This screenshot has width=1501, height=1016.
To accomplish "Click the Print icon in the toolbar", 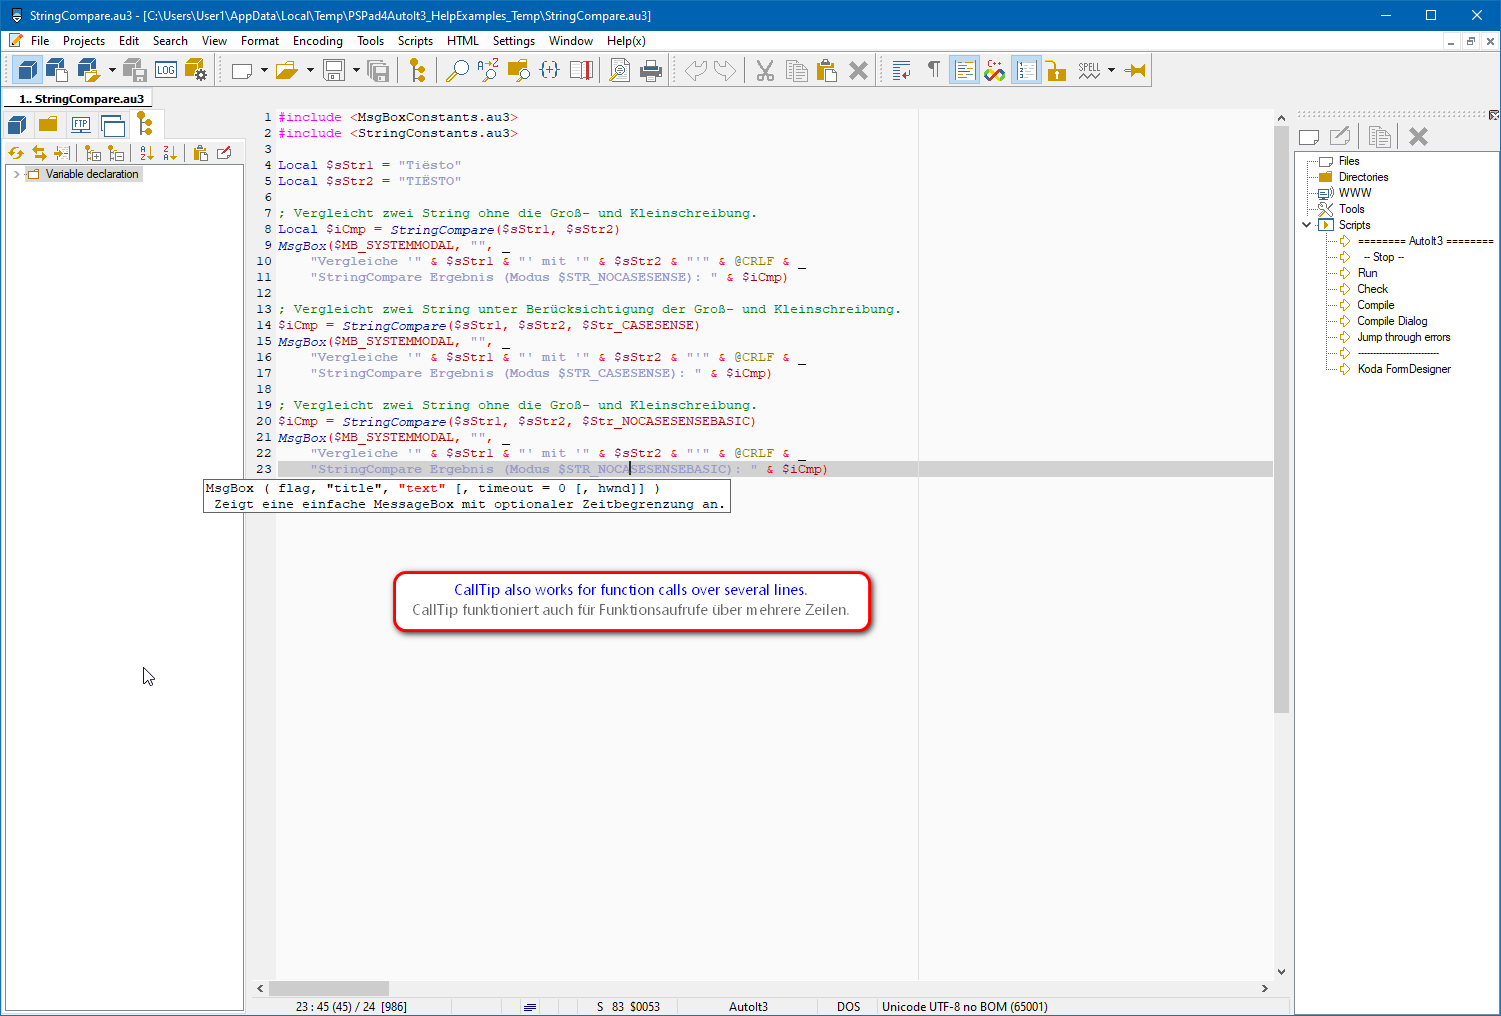I will pos(651,70).
